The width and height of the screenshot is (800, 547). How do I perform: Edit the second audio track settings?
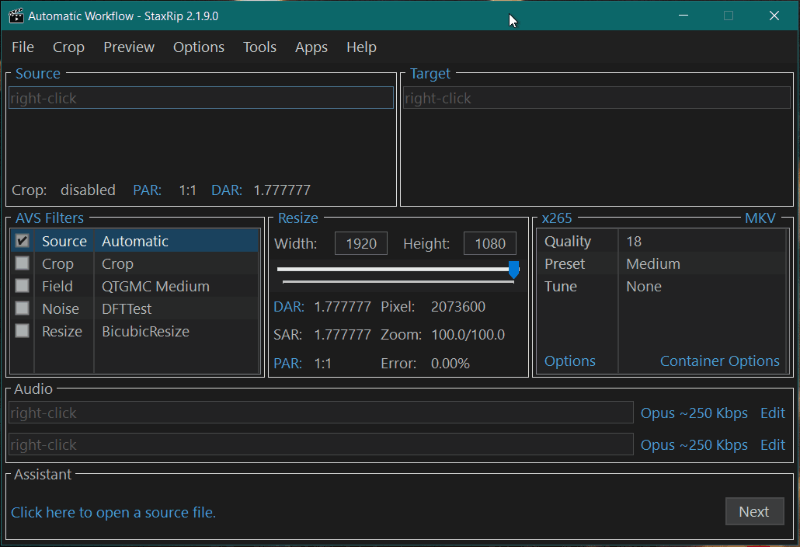(772, 445)
